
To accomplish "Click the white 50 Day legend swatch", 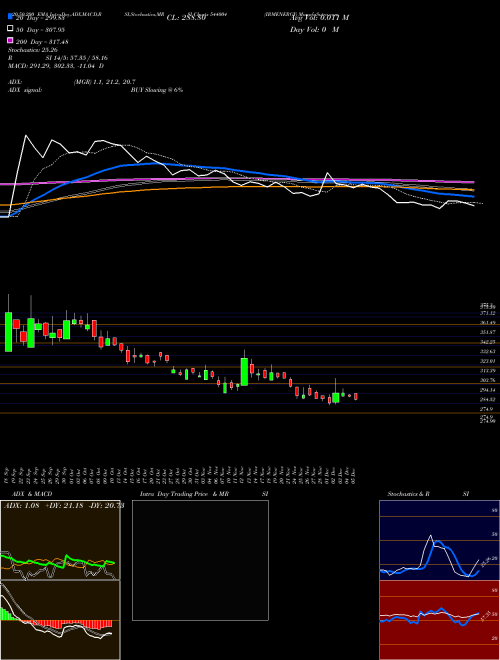I will click(x=11, y=29).
